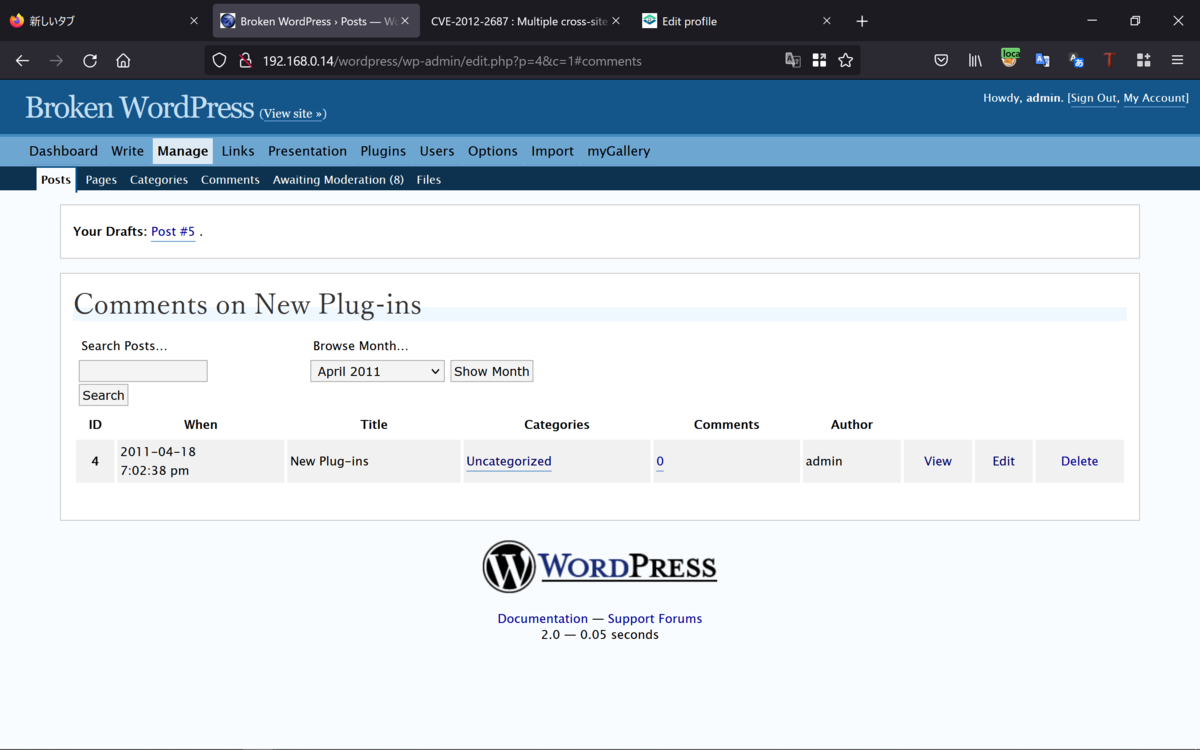Click the Show Month button
Image resolution: width=1200 pixels, height=750 pixels.
click(491, 371)
